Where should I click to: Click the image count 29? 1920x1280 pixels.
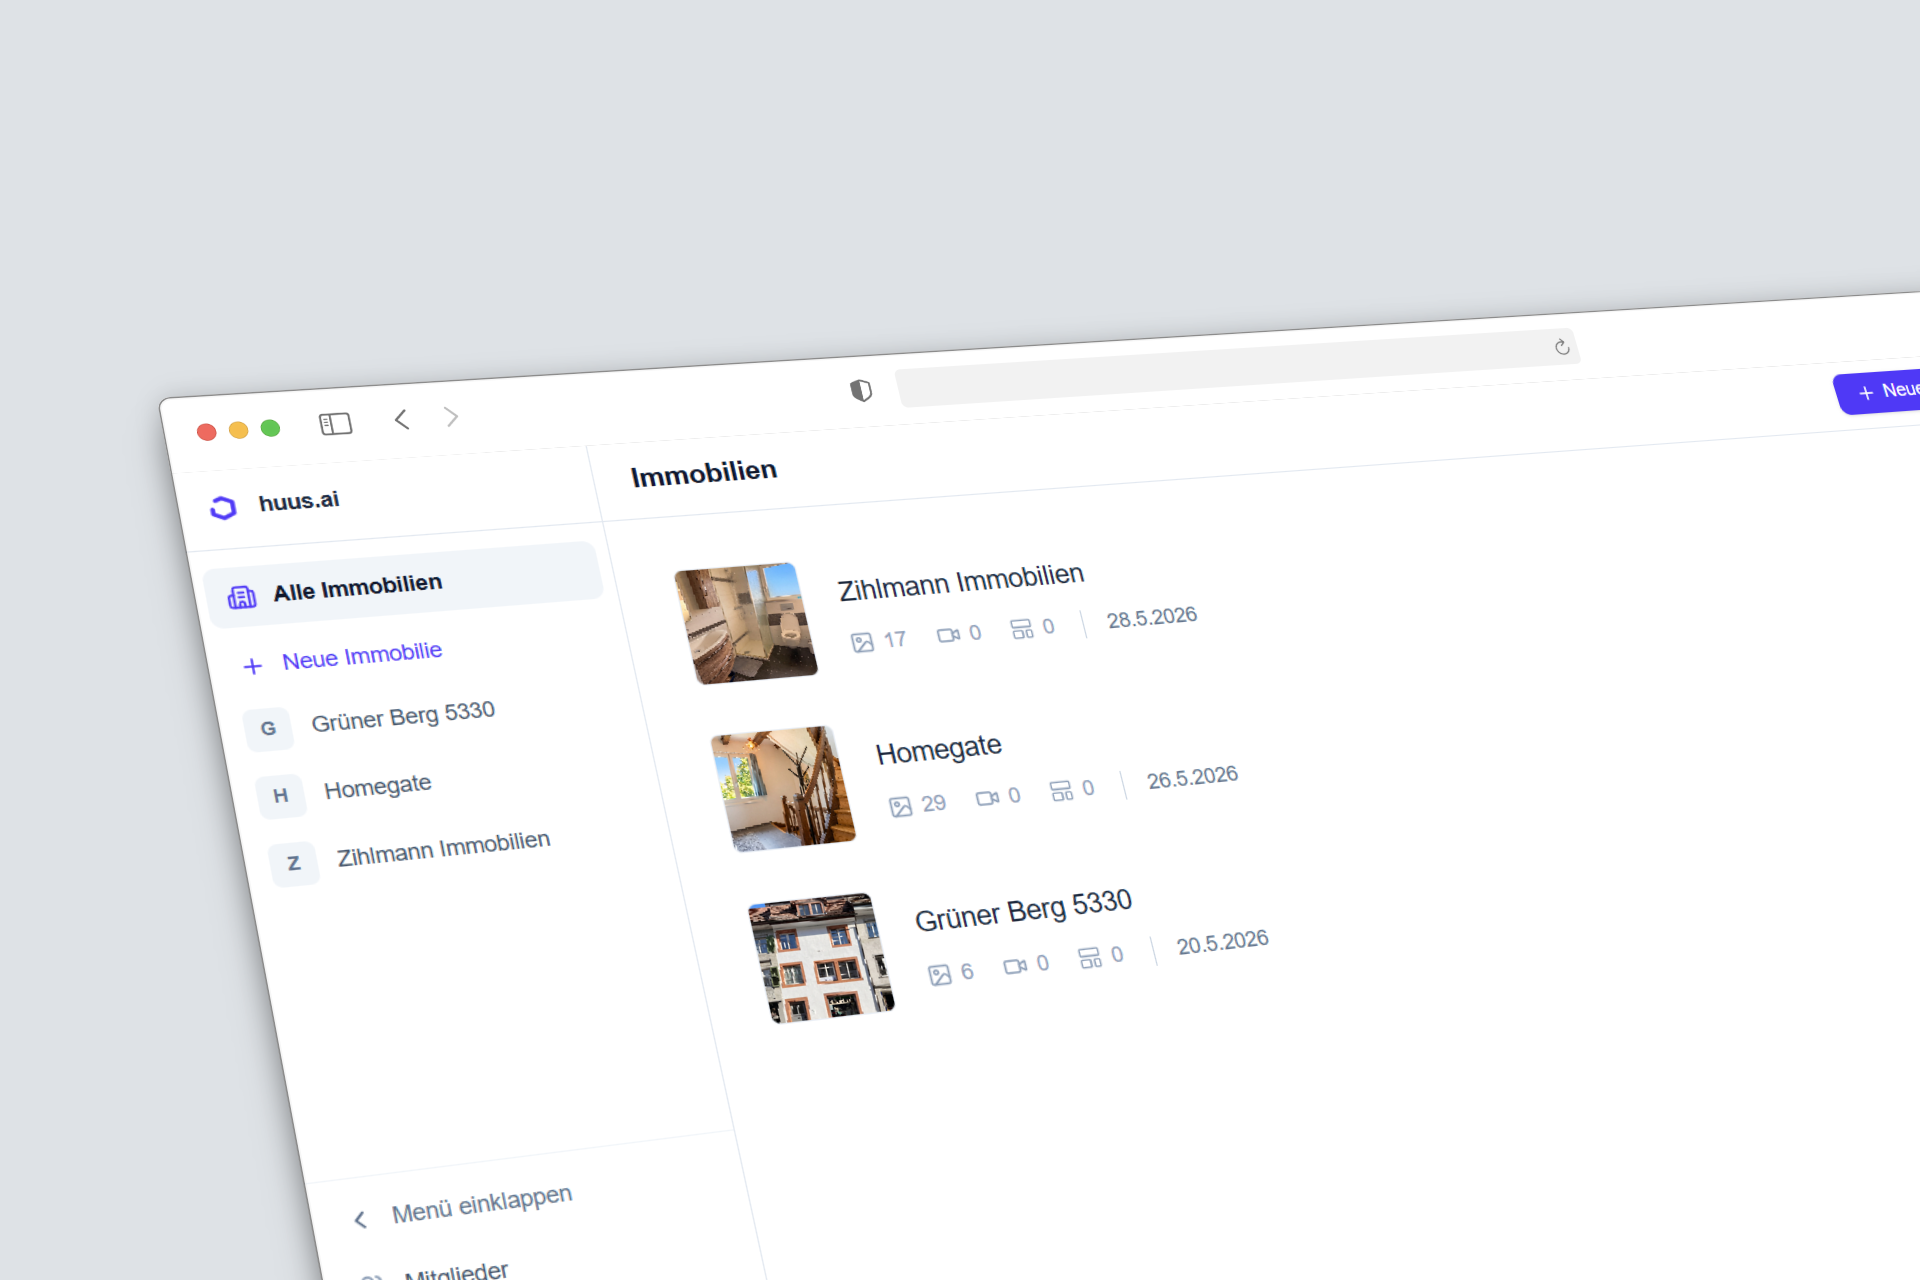click(x=934, y=803)
